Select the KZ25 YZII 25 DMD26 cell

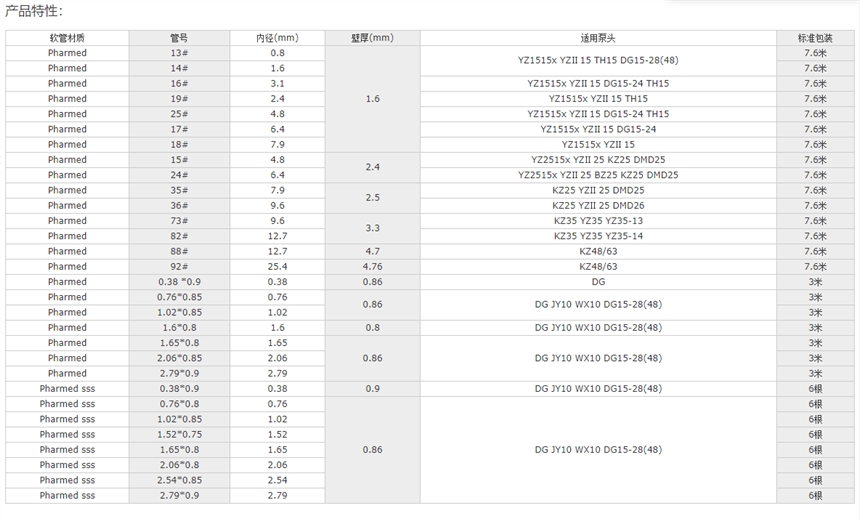coord(598,206)
